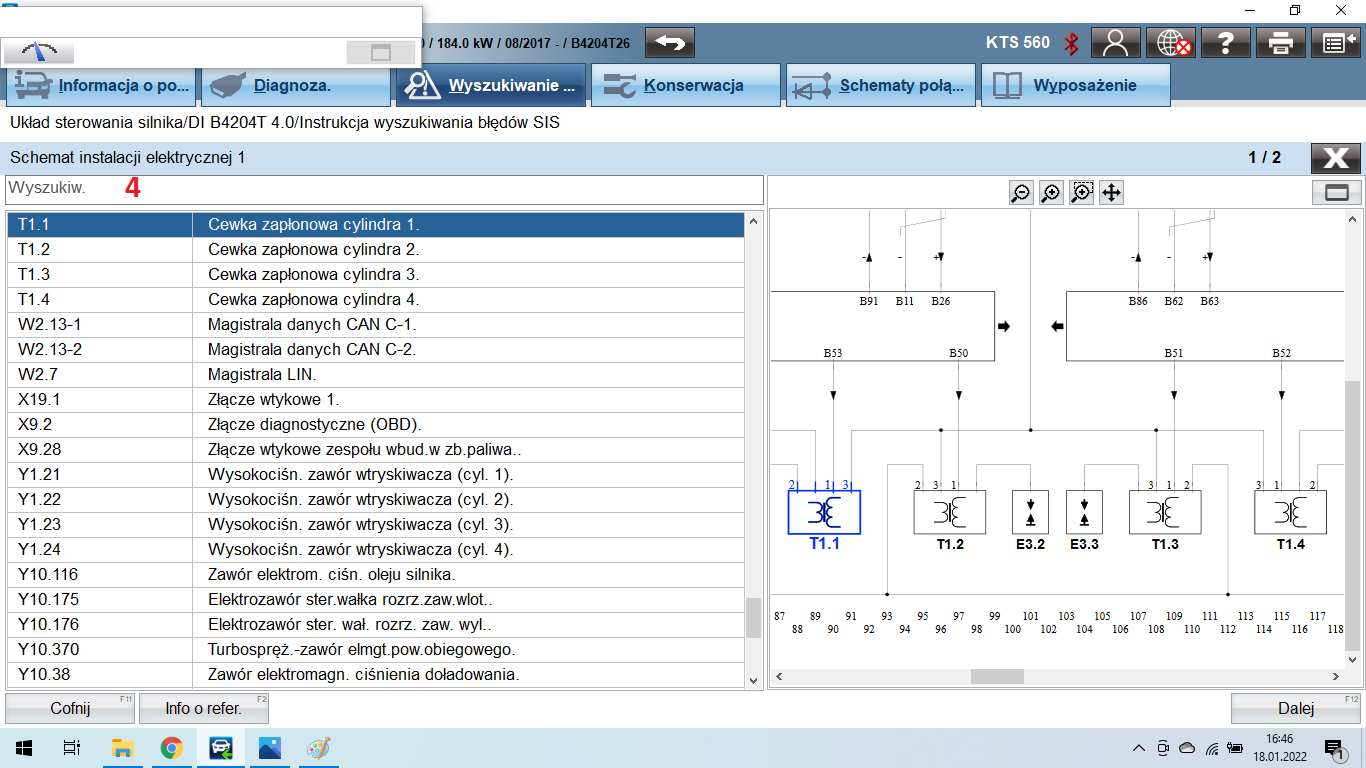This screenshot has height=768, width=1366.
Task: Maximize the wiring diagram panel
Action: tap(1337, 193)
